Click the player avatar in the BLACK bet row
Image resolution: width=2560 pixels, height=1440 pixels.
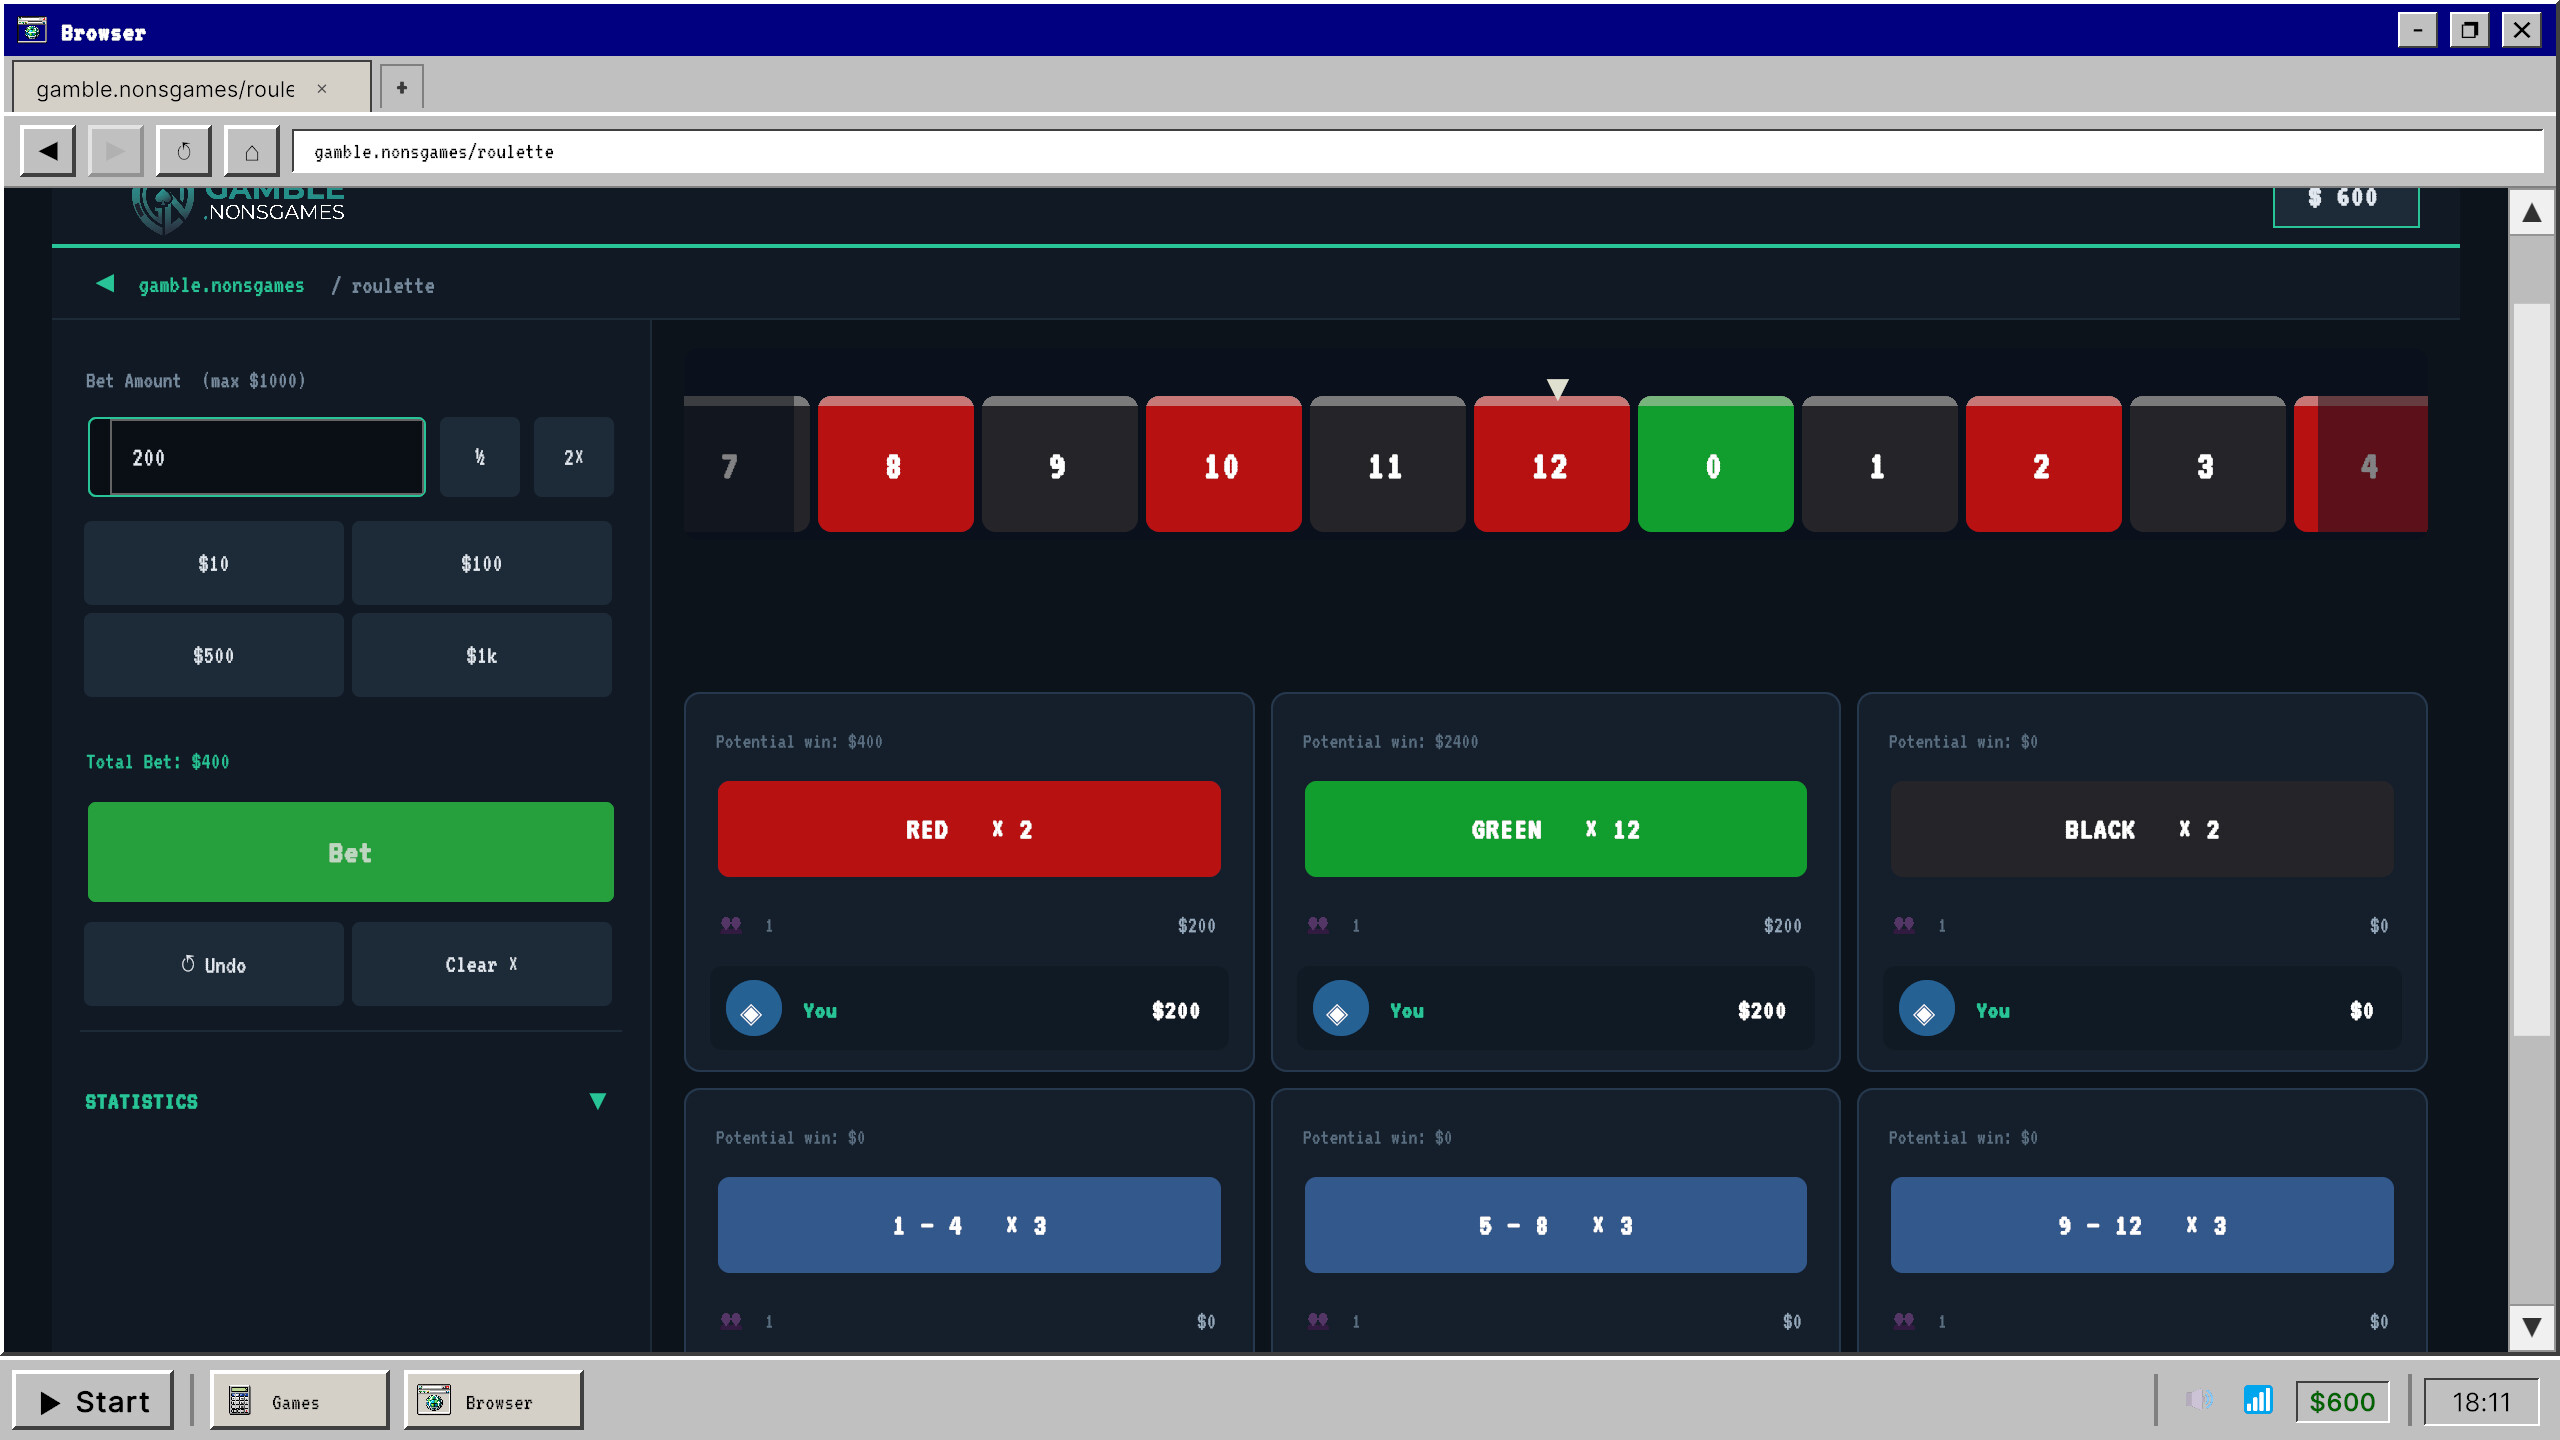tap(1926, 1010)
